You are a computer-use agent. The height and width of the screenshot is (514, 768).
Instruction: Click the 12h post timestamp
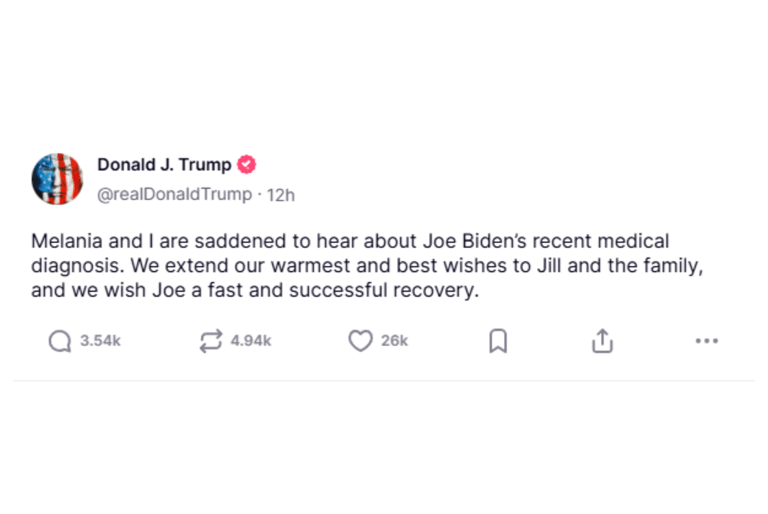point(280,194)
